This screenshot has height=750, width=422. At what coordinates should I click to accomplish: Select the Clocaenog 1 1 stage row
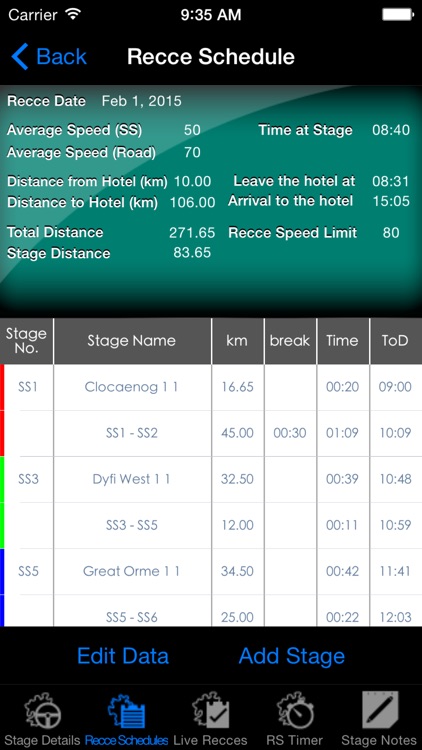point(211,387)
